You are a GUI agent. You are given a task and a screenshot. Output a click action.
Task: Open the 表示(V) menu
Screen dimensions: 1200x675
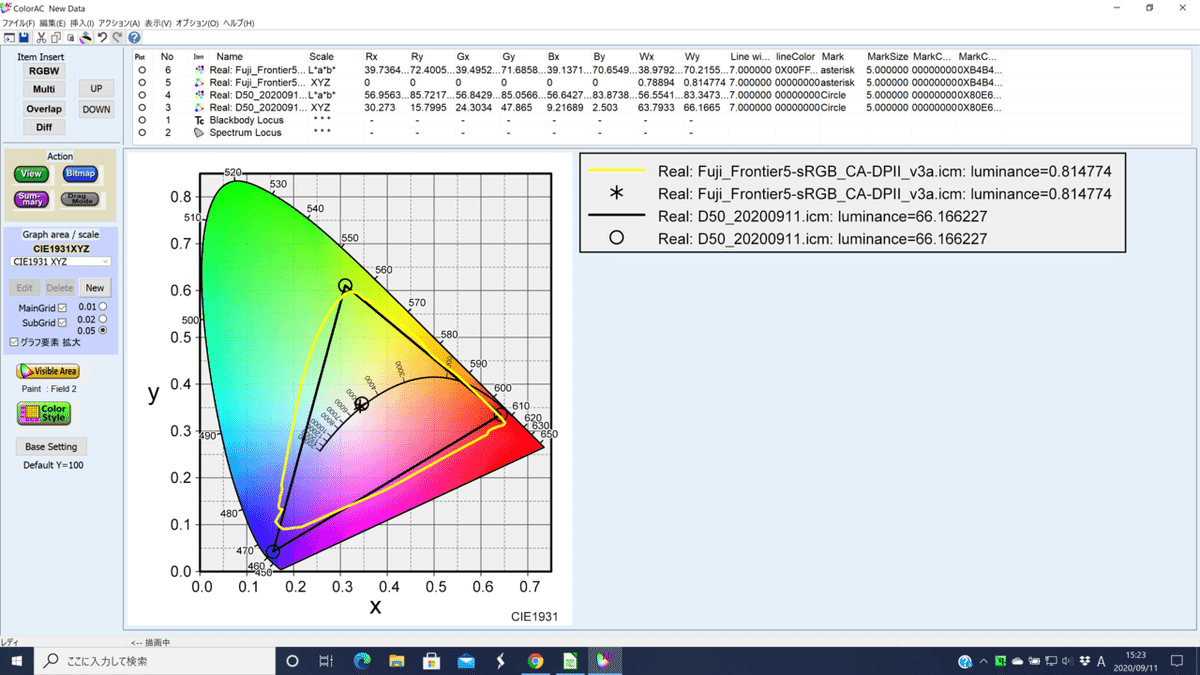158,23
